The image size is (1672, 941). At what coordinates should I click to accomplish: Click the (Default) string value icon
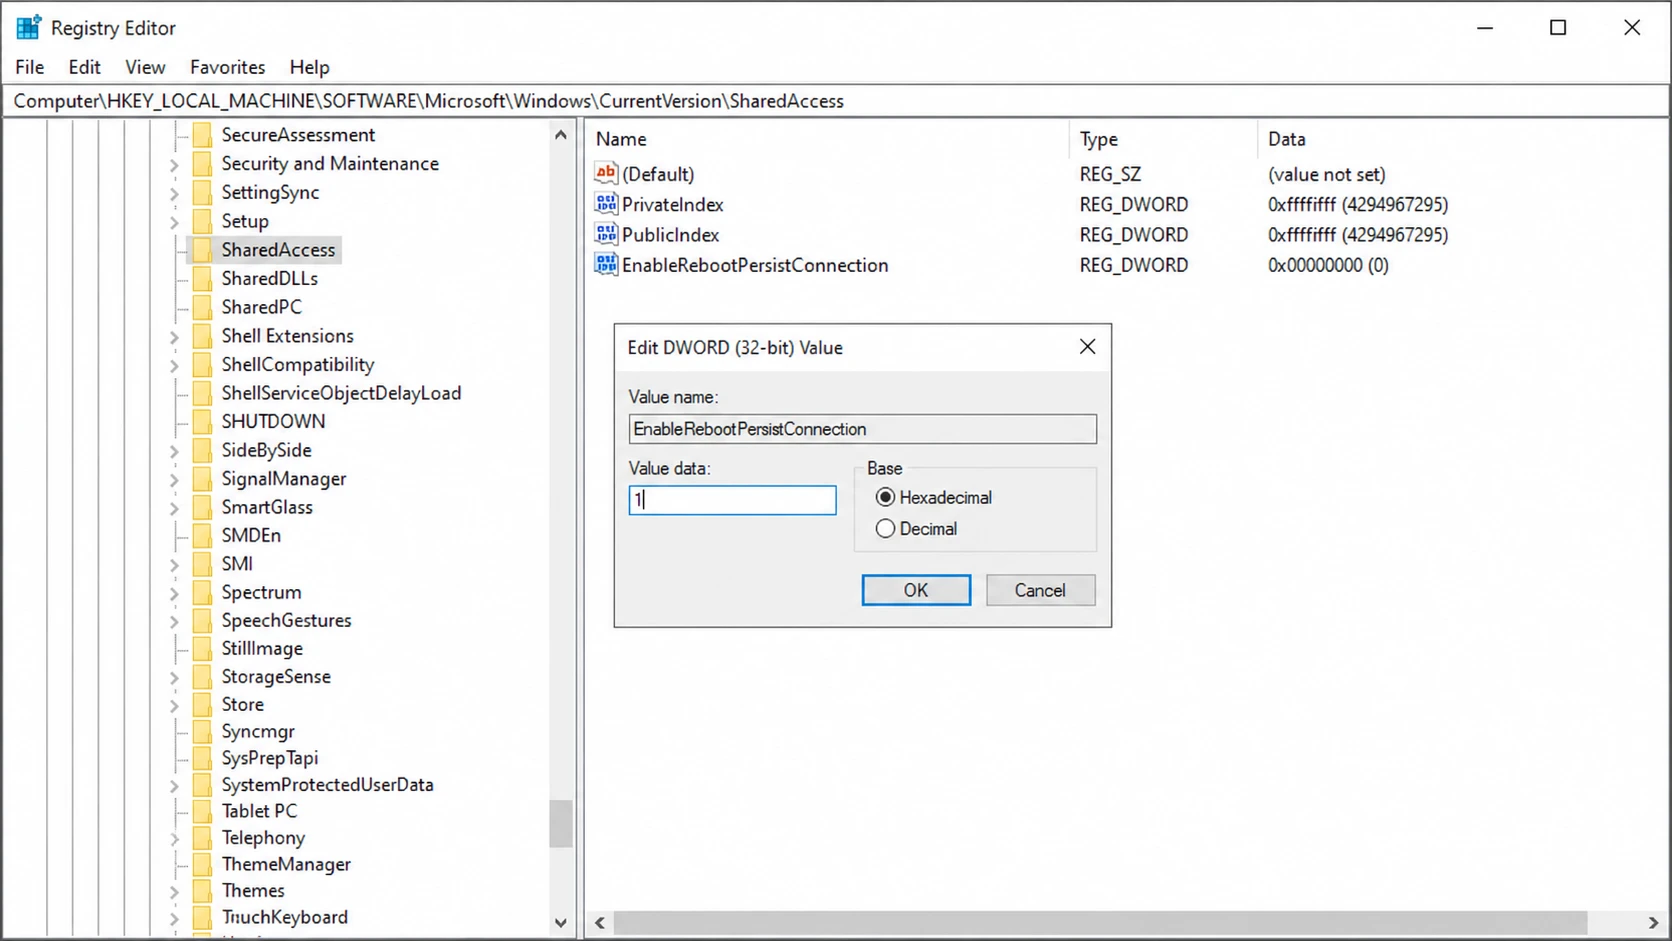[x=606, y=173]
